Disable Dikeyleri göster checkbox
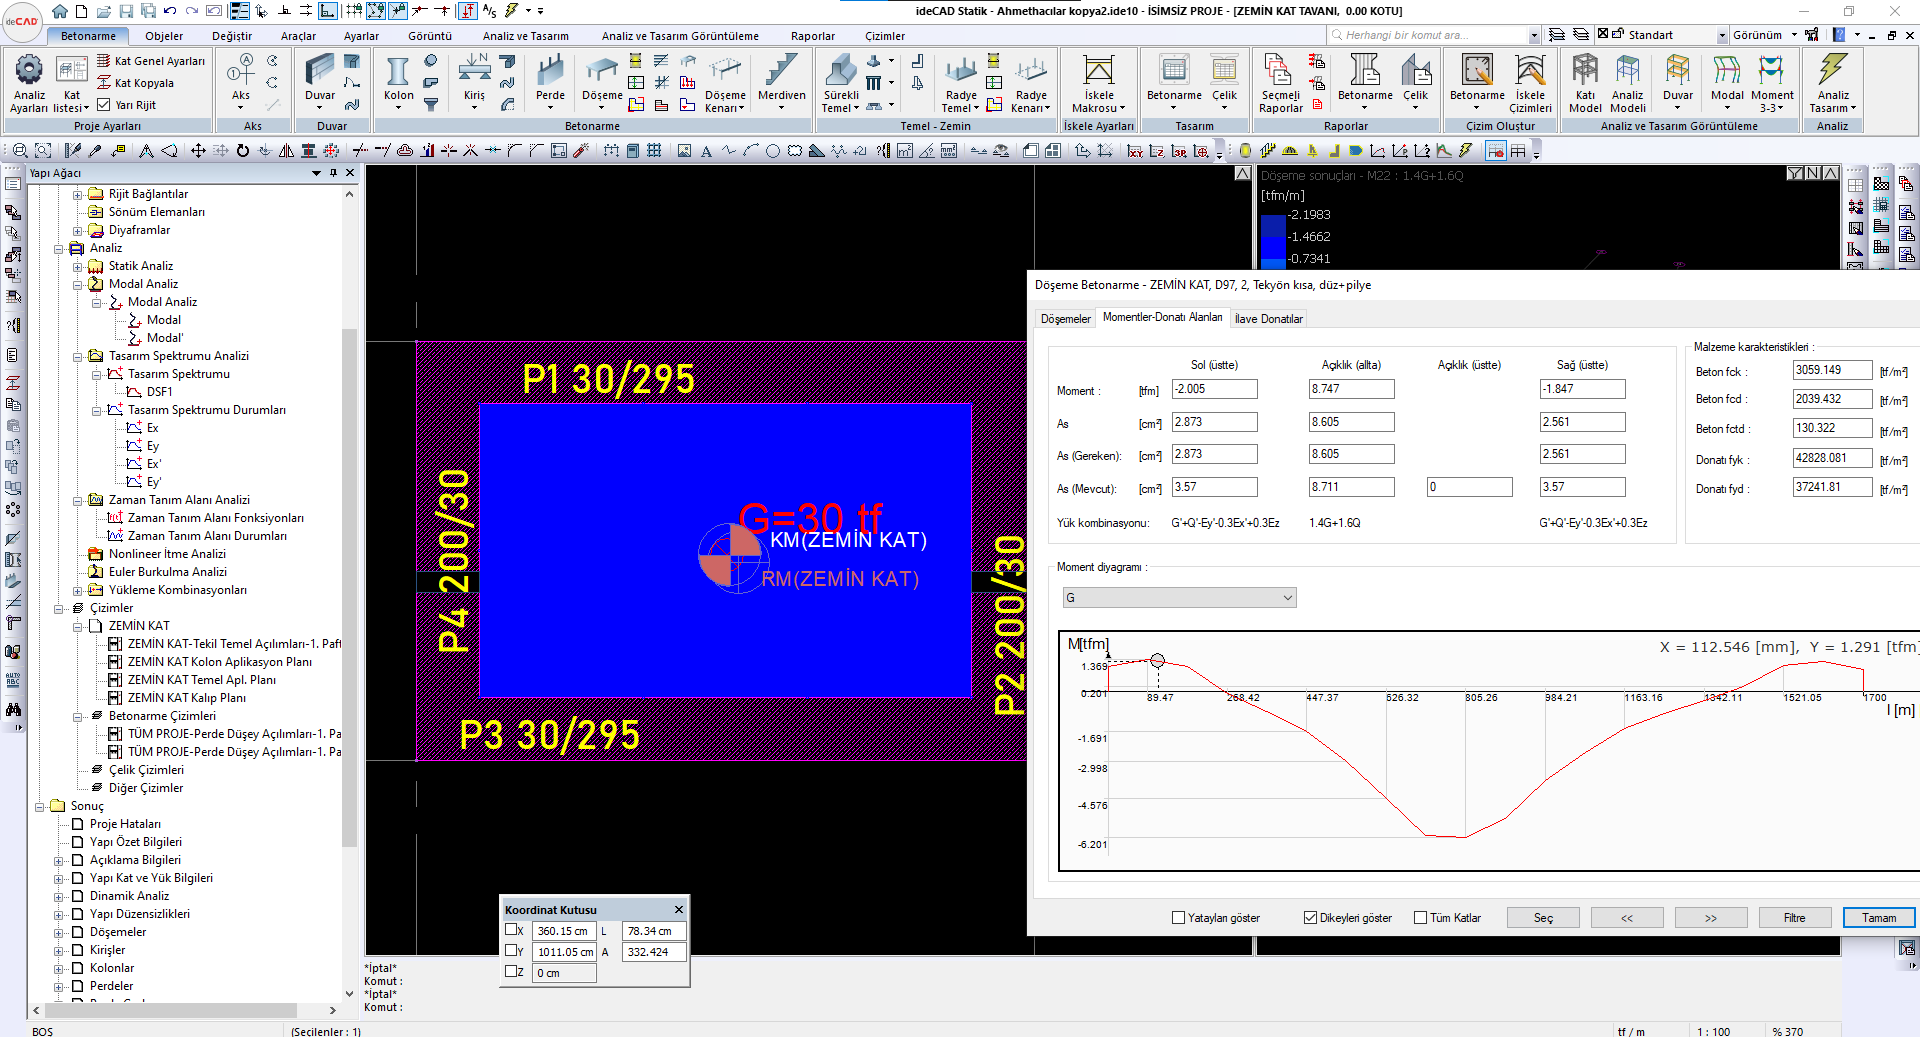The image size is (1920, 1037). pyautogui.click(x=1310, y=918)
